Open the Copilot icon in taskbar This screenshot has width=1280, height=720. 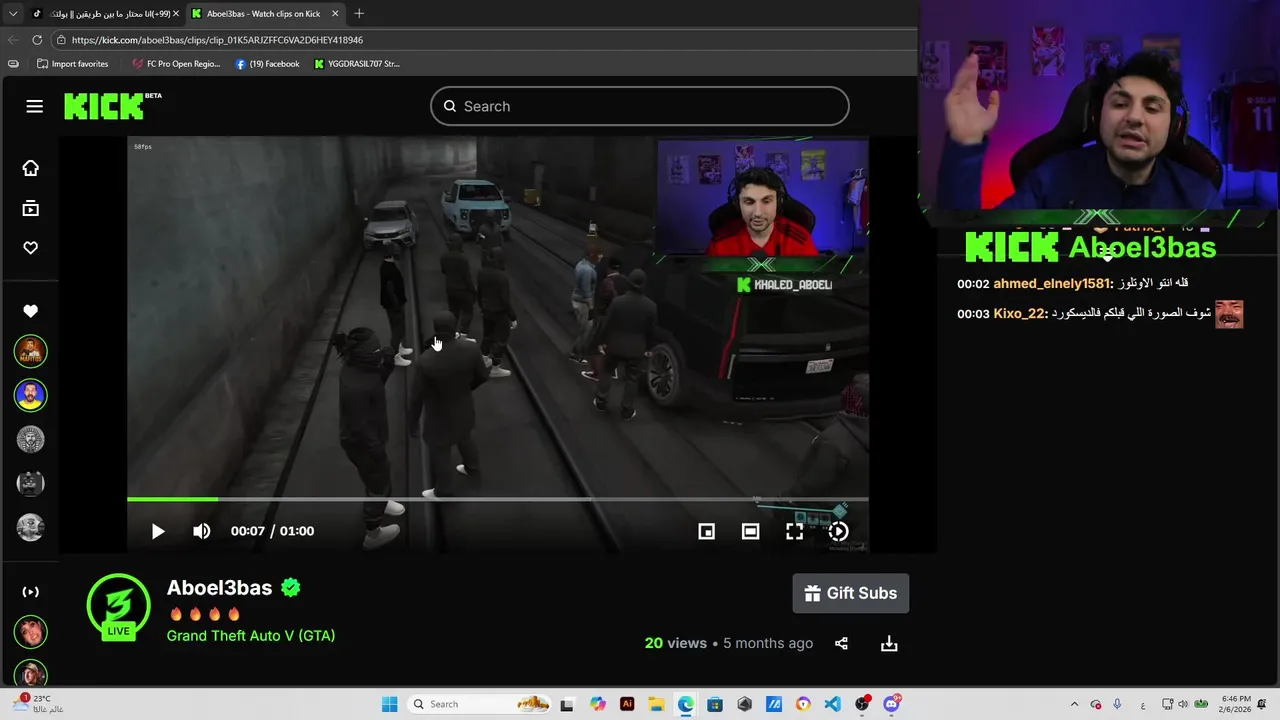597,704
